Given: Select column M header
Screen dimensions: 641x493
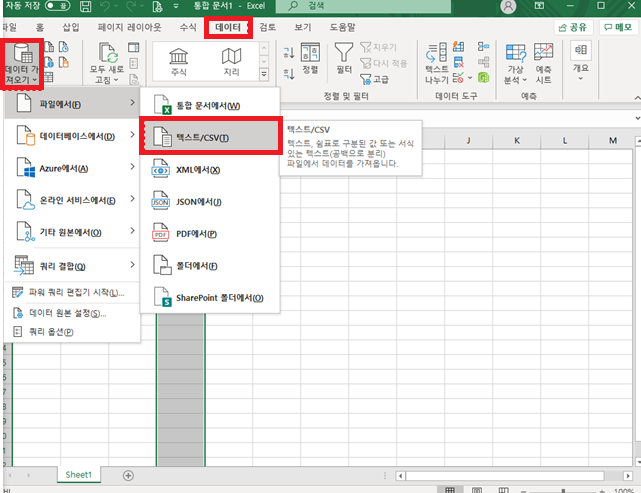Looking at the screenshot, I should pos(612,141).
